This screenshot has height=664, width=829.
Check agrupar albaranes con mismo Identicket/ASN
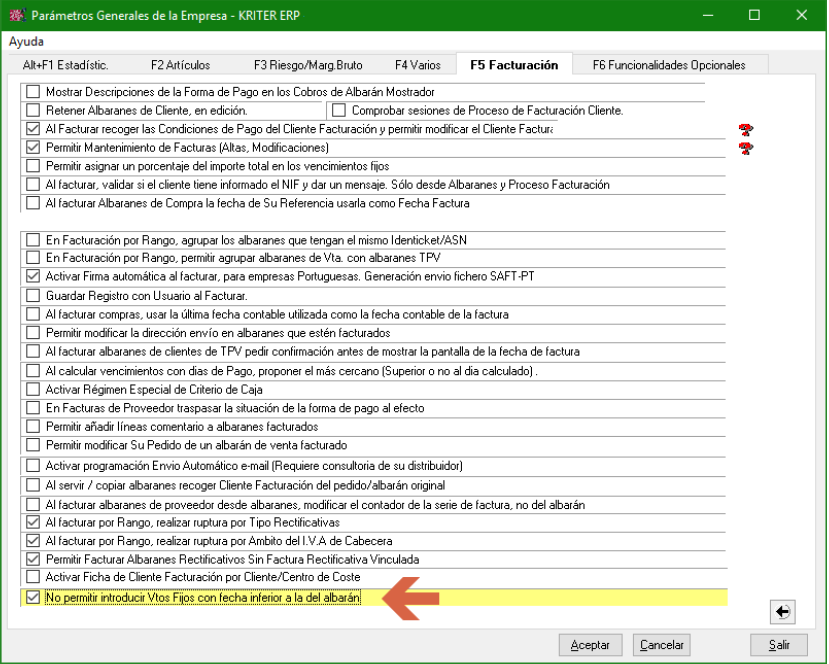tap(33, 240)
